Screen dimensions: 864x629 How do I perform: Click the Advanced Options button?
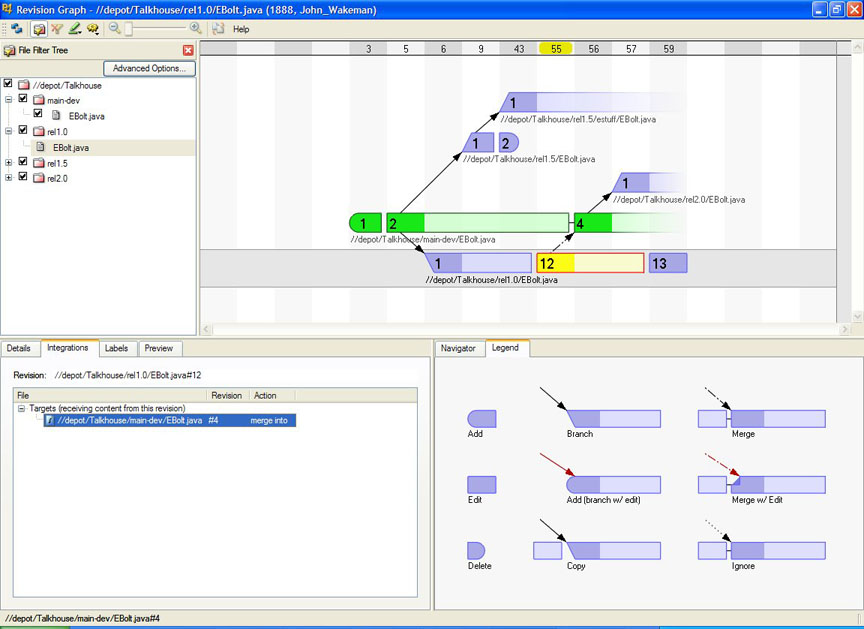tap(150, 68)
